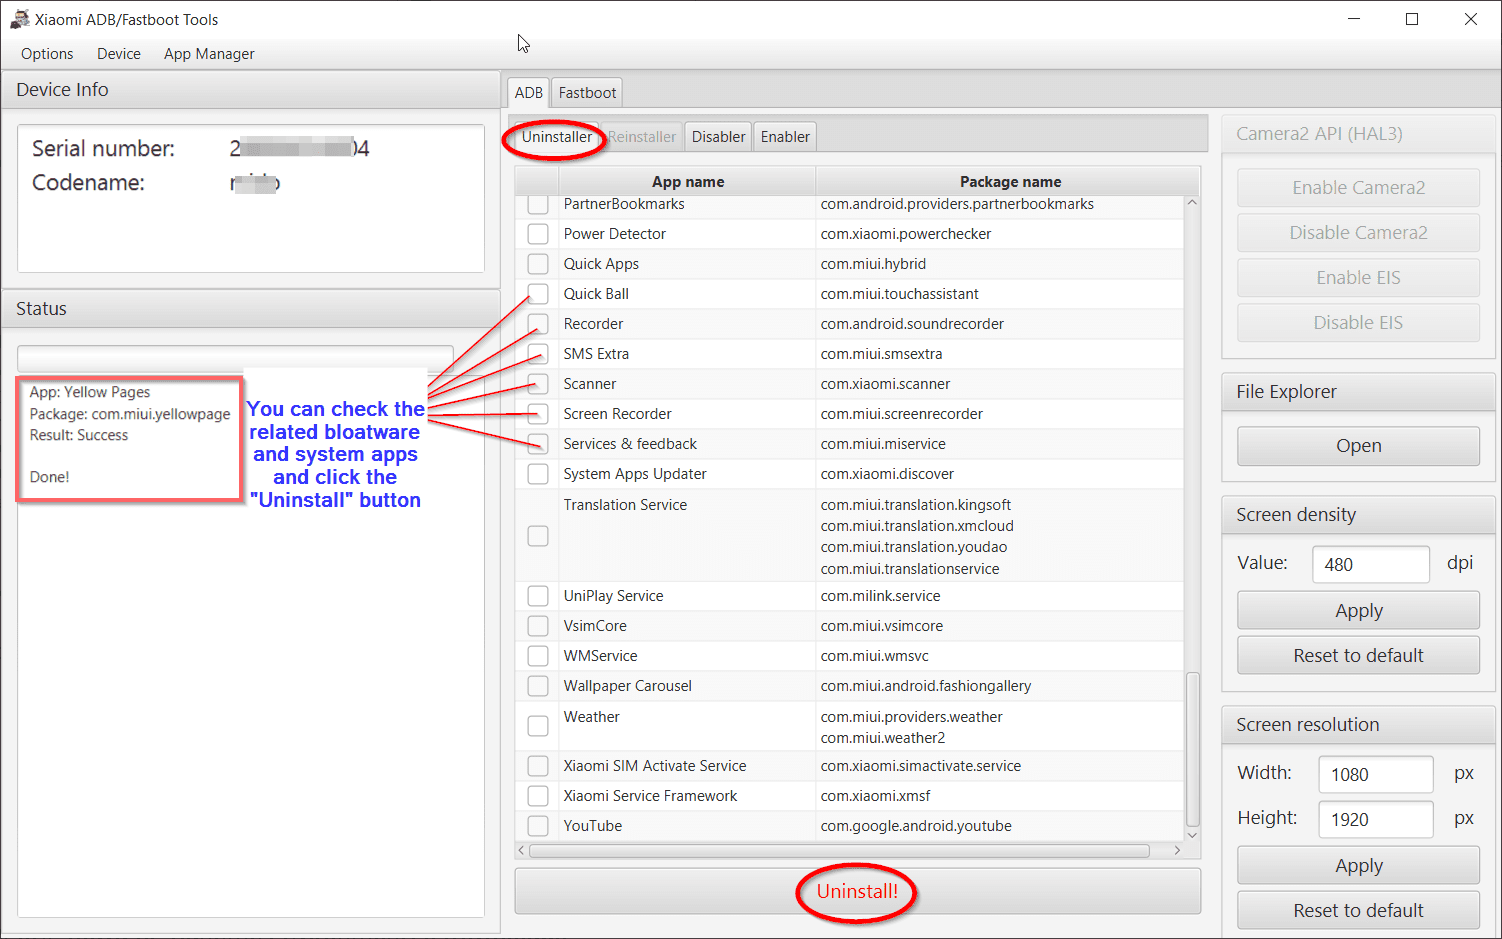Sort by the Package name column header

click(x=1010, y=182)
